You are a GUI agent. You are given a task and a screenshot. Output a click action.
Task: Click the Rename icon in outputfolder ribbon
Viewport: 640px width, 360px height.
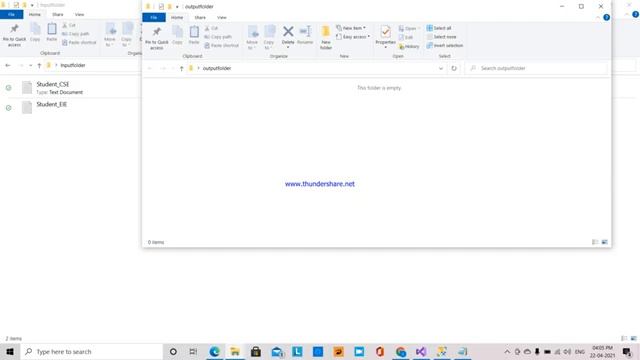tap(305, 31)
